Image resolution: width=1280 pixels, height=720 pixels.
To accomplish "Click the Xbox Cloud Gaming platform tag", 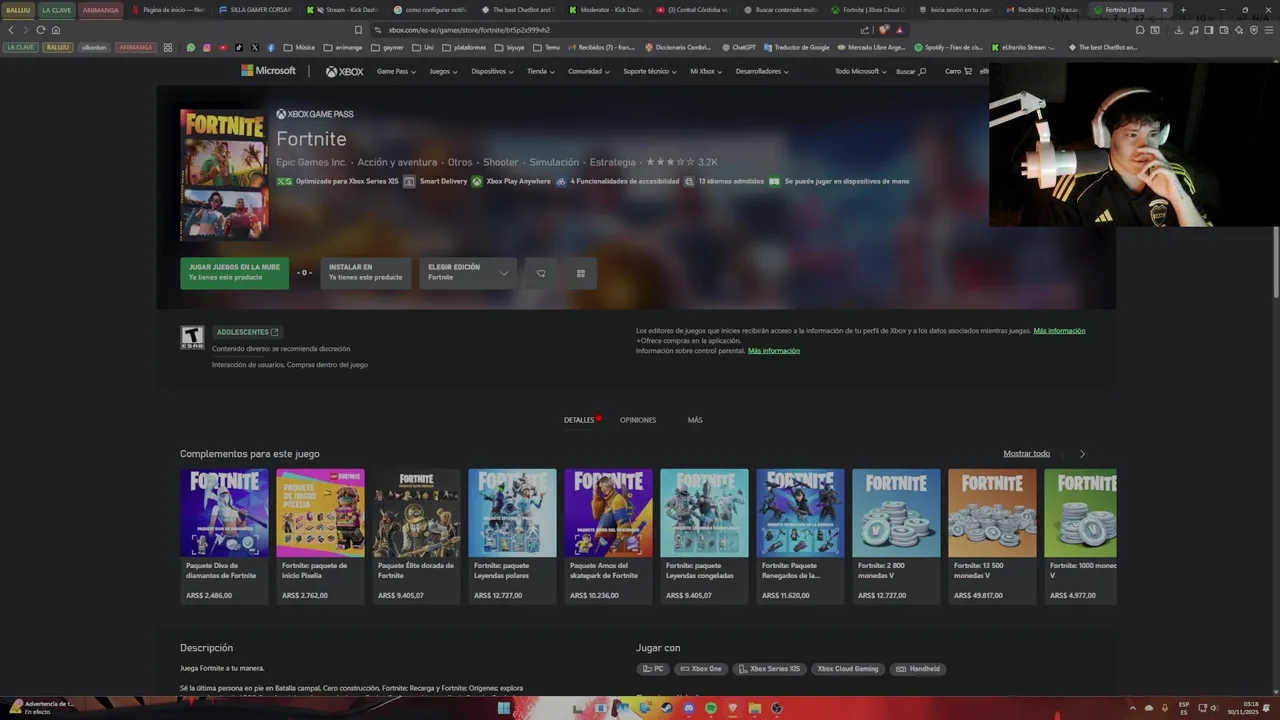I will tap(847, 669).
